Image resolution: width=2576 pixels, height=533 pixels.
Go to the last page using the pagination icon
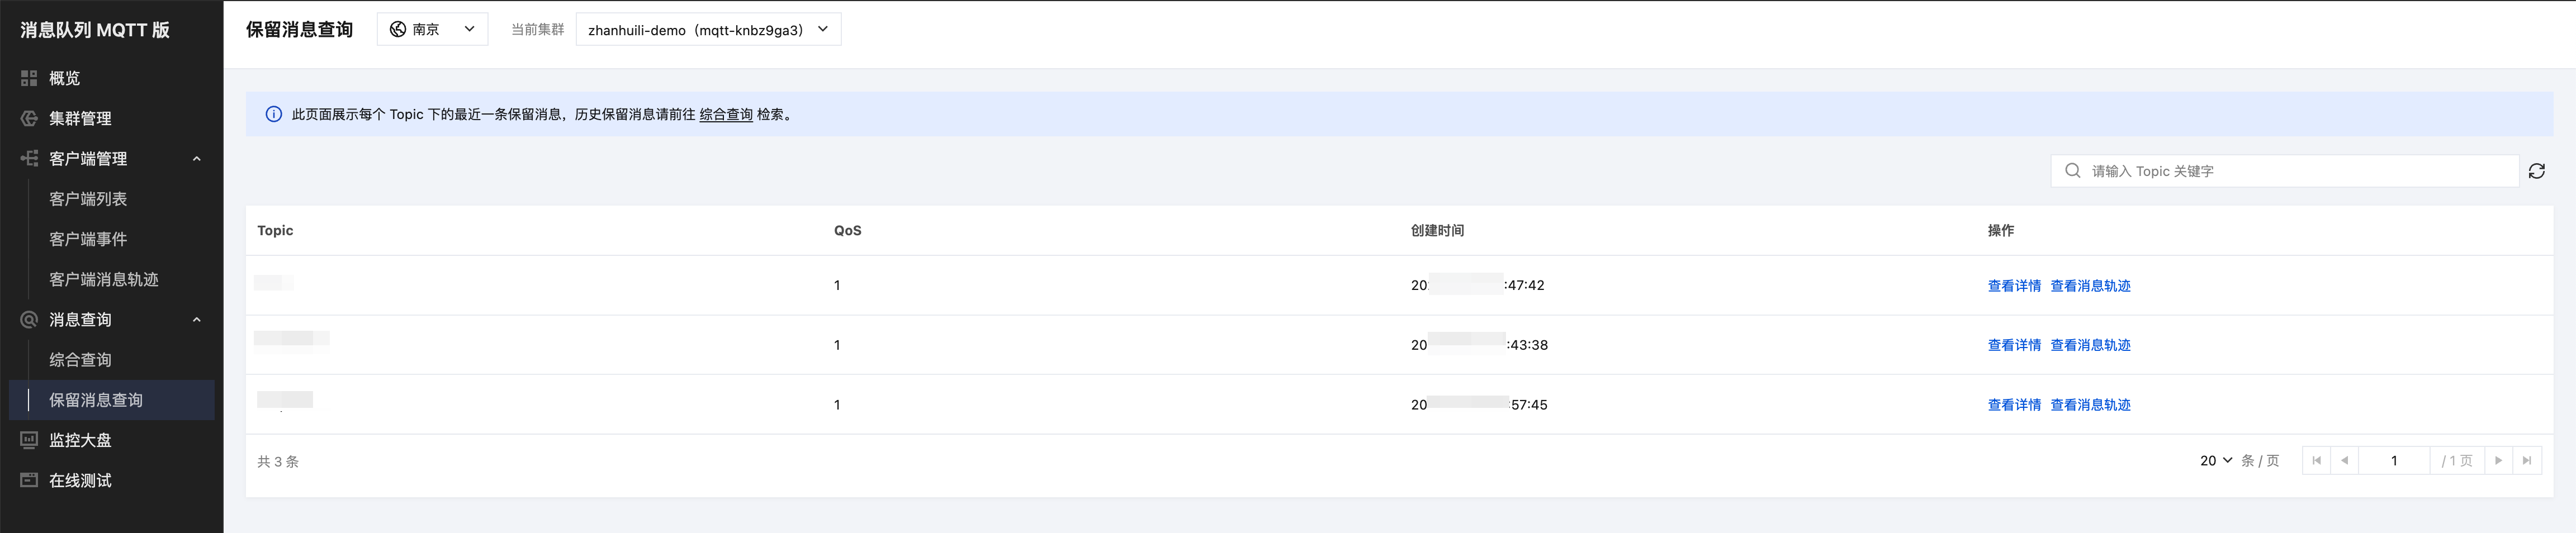click(x=2527, y=461)
